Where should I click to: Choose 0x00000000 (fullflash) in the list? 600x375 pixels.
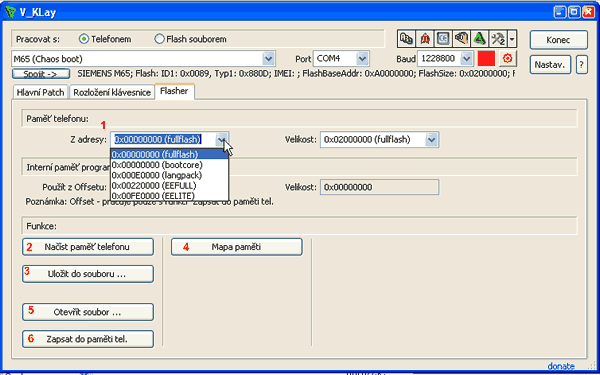point(170,155)
